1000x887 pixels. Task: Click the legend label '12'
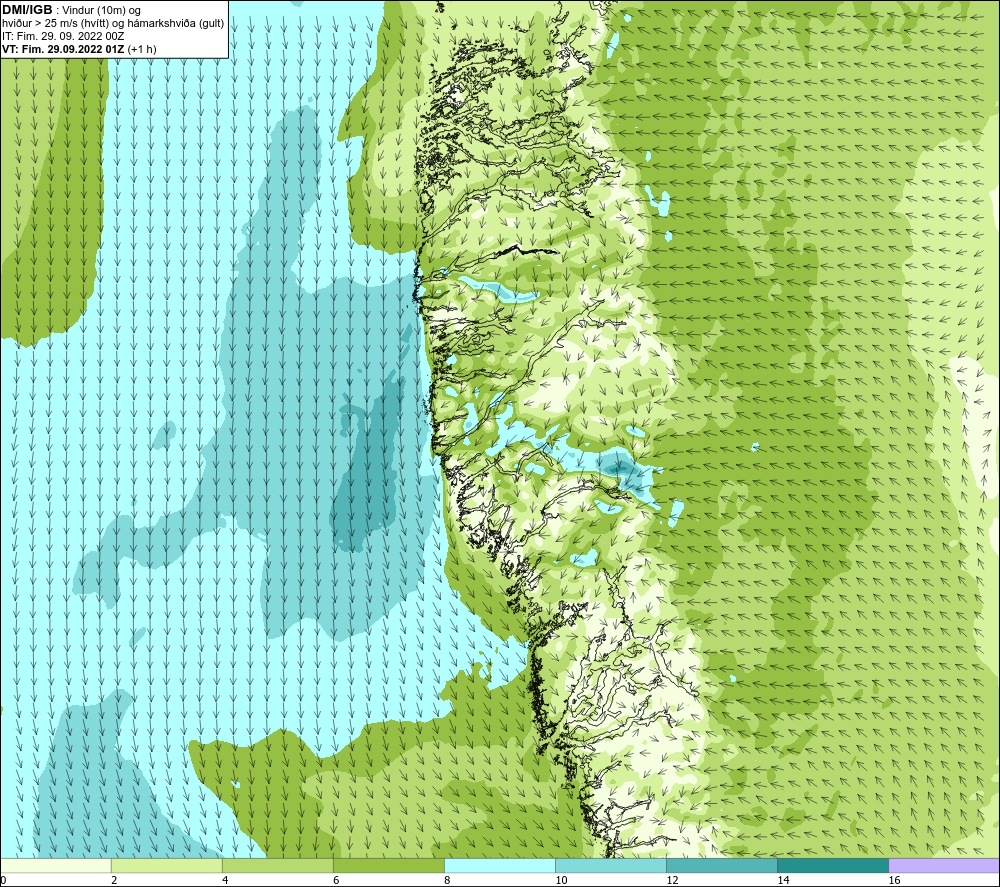pyautogui.click(x=672, y=880)
